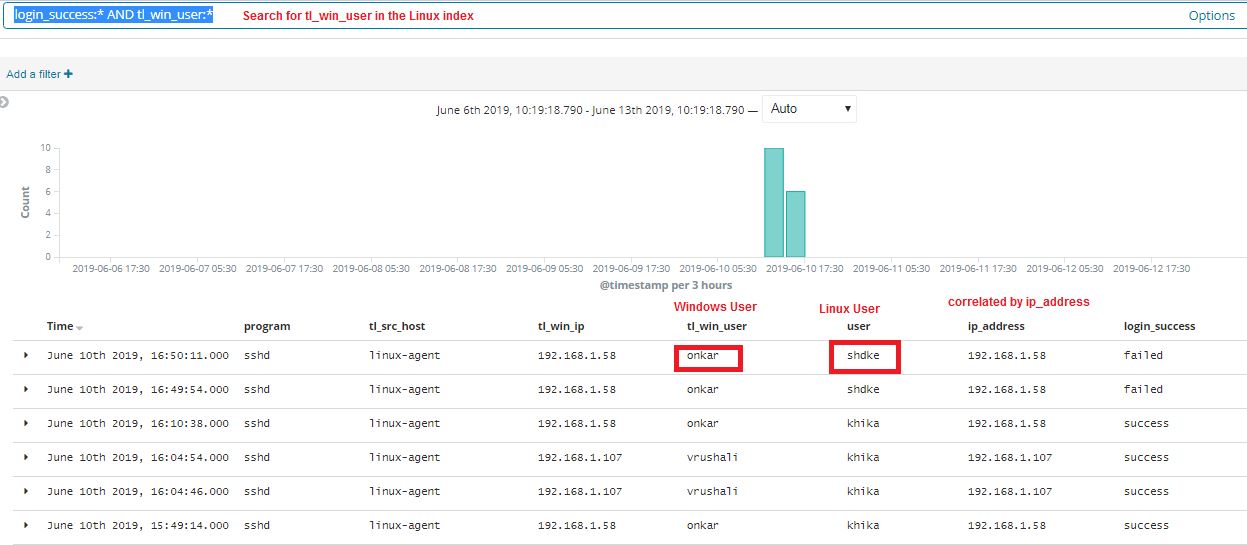
Task: Expand the row at 15:49:14.000
Action: 26,526
